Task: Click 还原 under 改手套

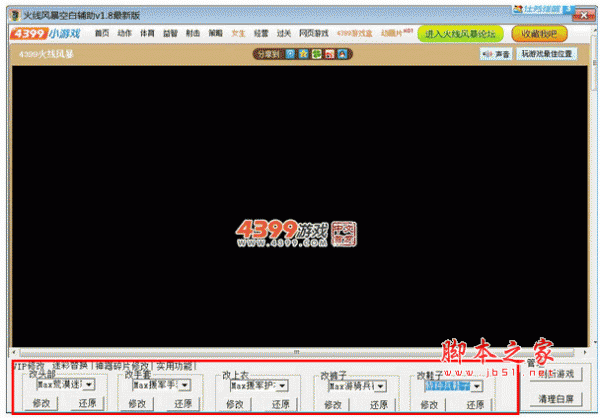Action: click(x=183, y=403)
